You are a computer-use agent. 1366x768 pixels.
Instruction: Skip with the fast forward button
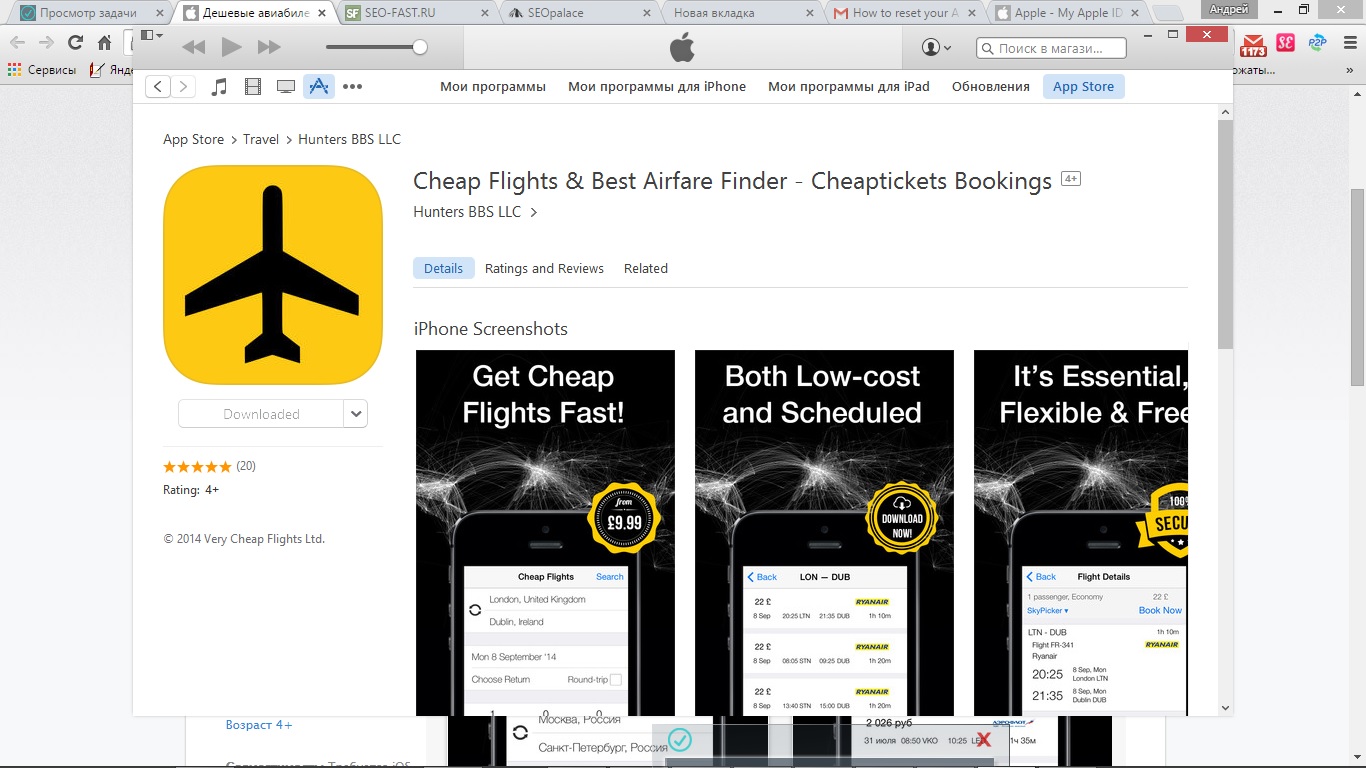click(269, 47)
